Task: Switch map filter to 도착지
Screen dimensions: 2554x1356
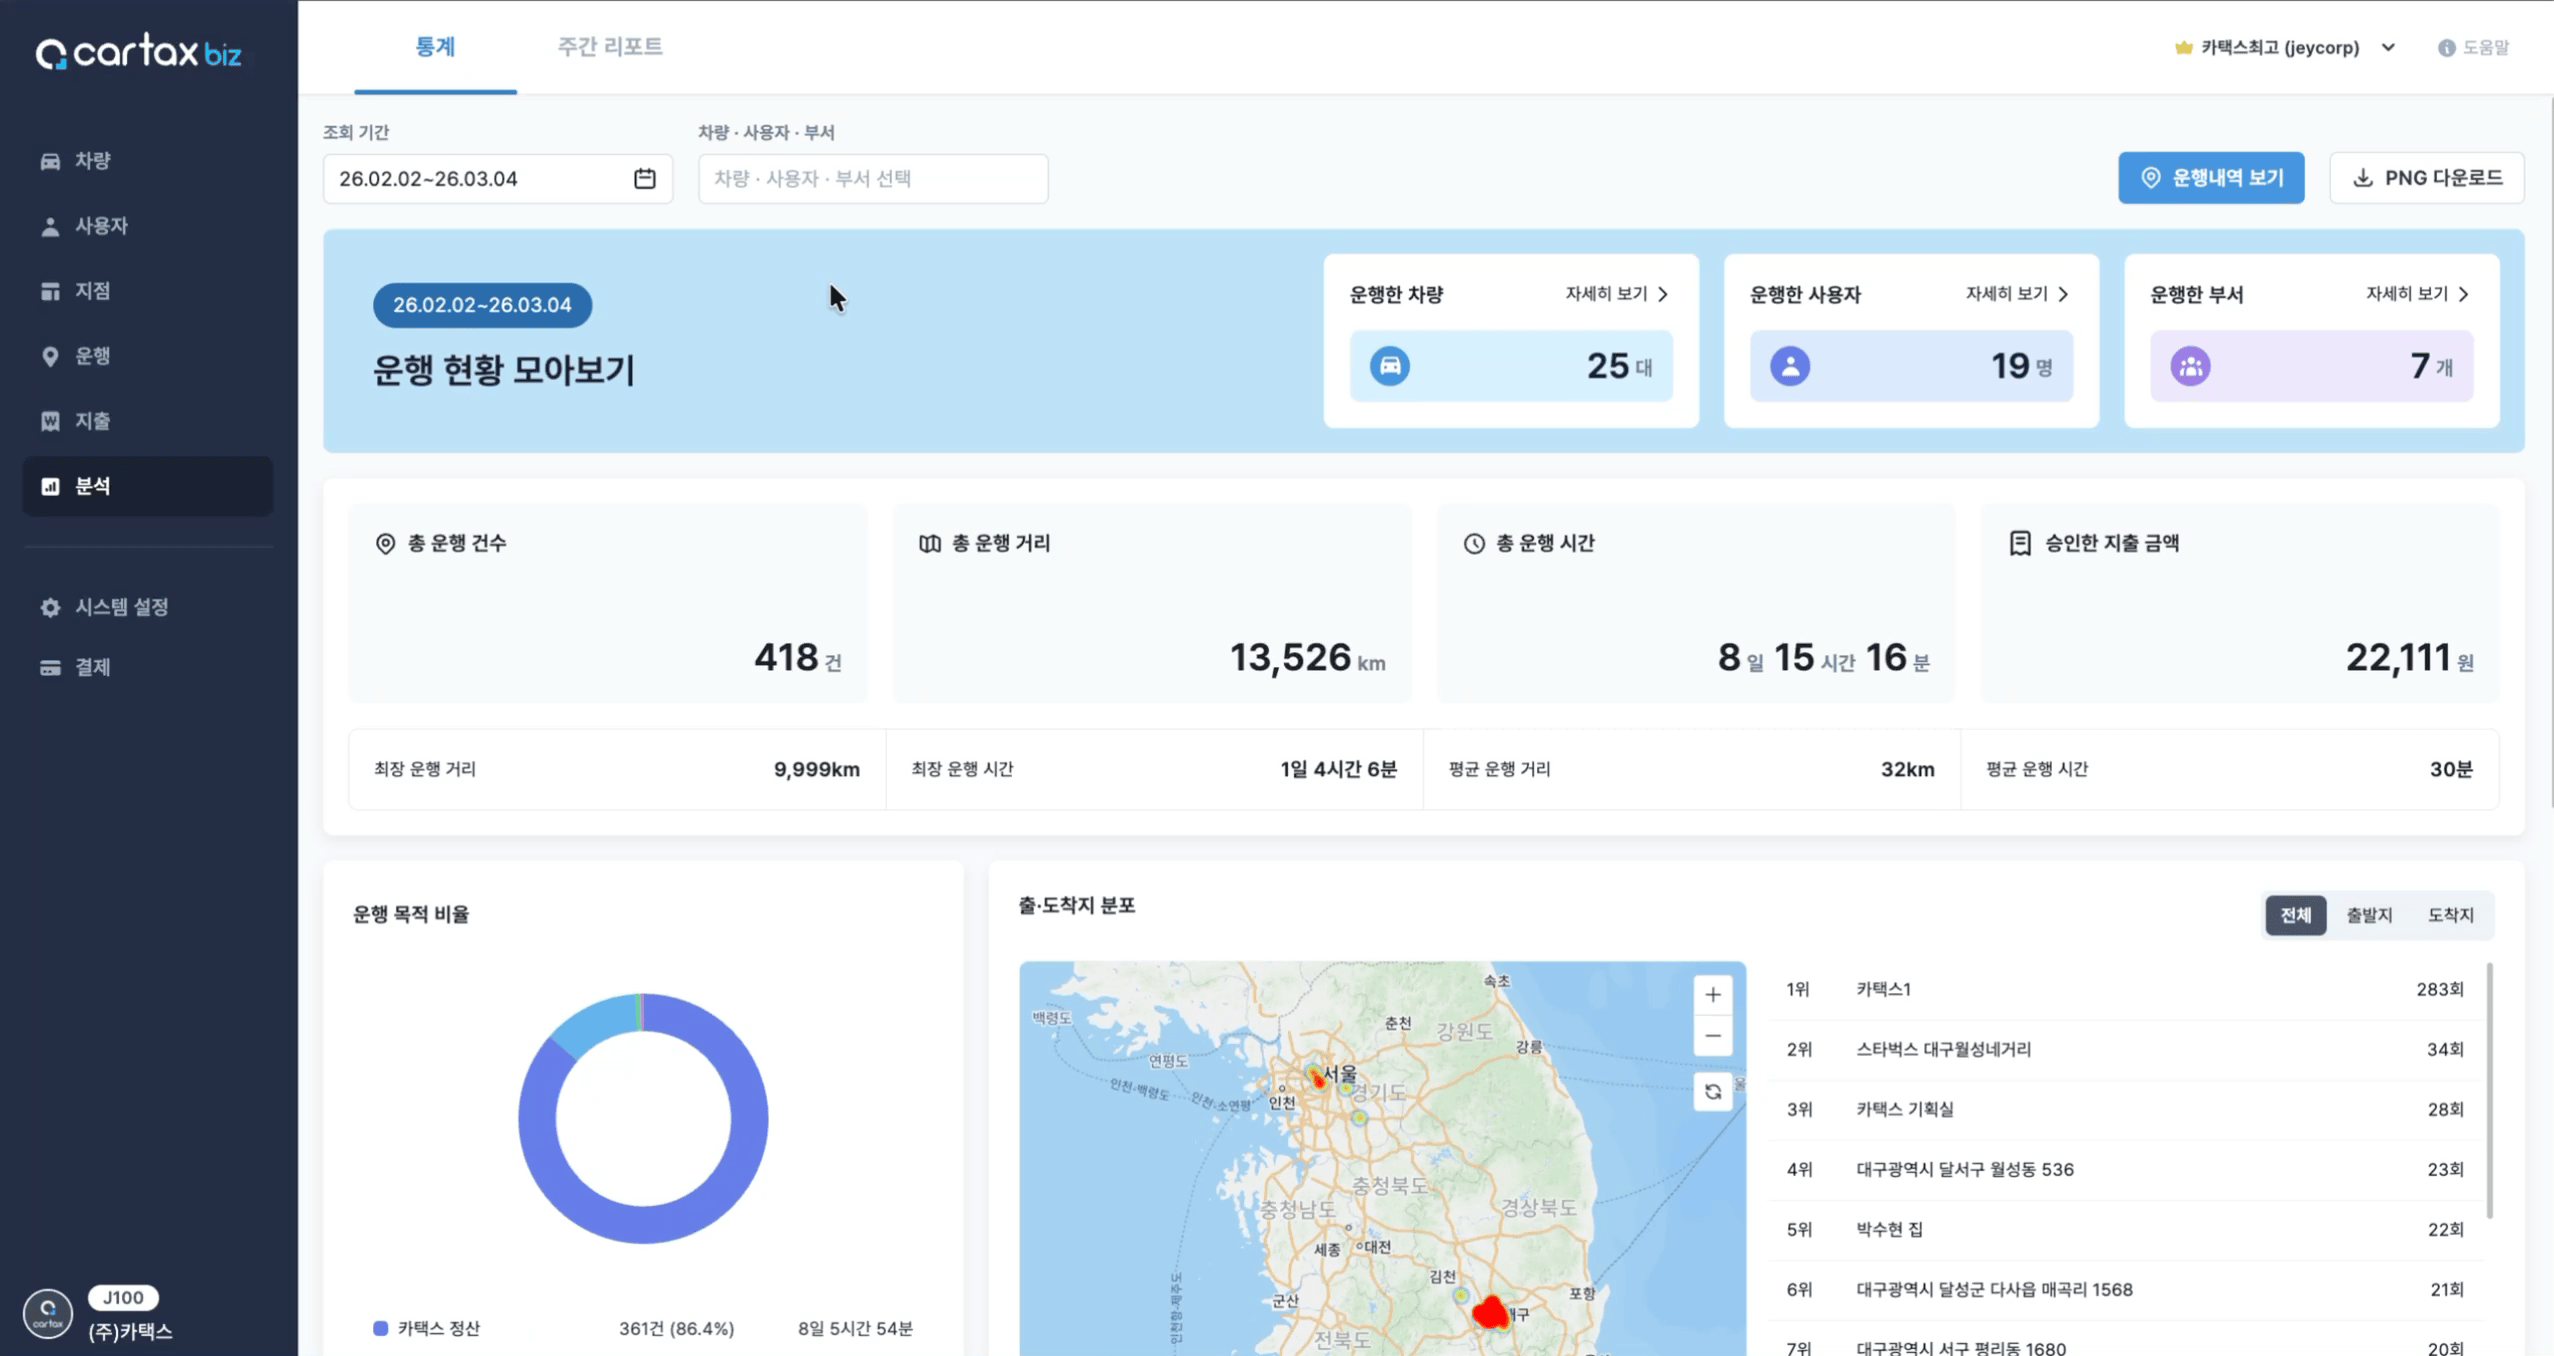Action: click(2450, 915)
